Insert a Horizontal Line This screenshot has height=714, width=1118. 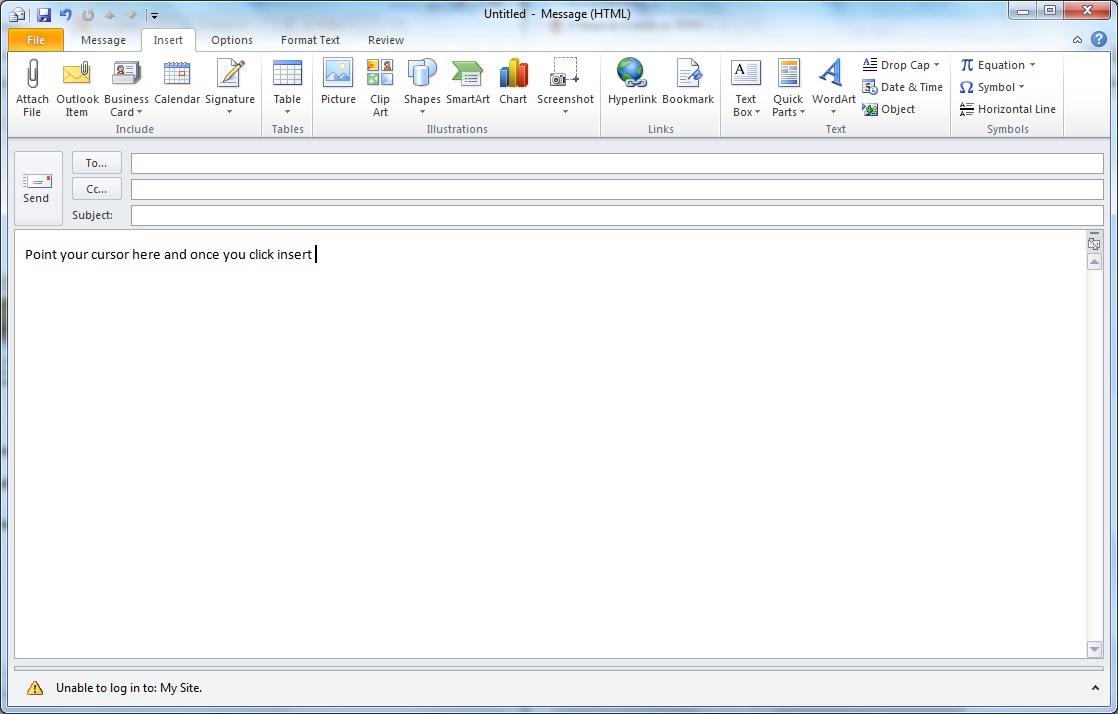(1007, 109)
